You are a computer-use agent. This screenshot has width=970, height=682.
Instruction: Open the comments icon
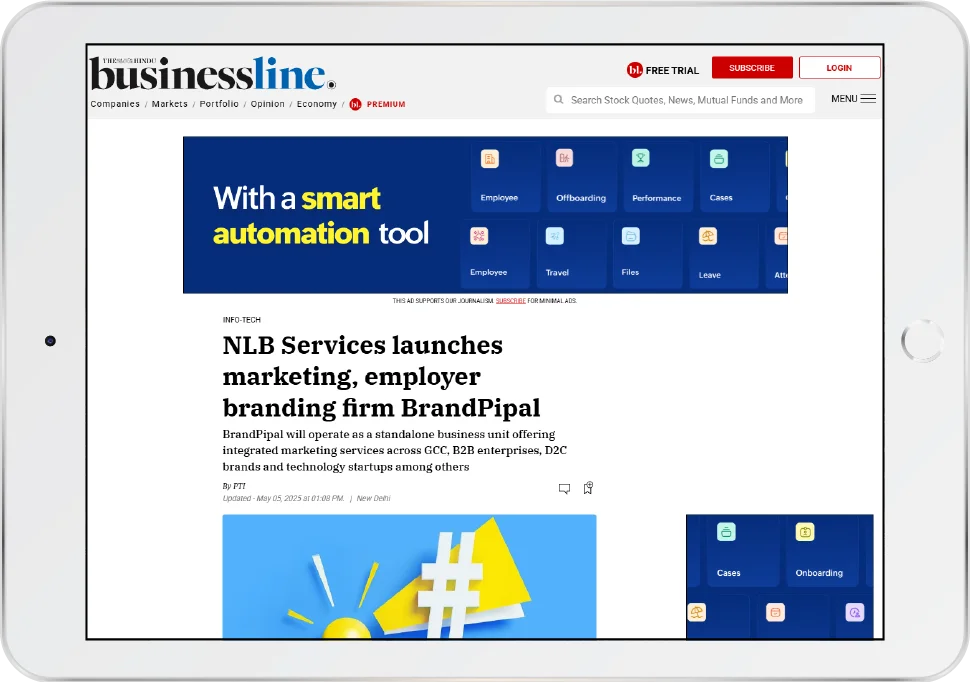point(564,489)
